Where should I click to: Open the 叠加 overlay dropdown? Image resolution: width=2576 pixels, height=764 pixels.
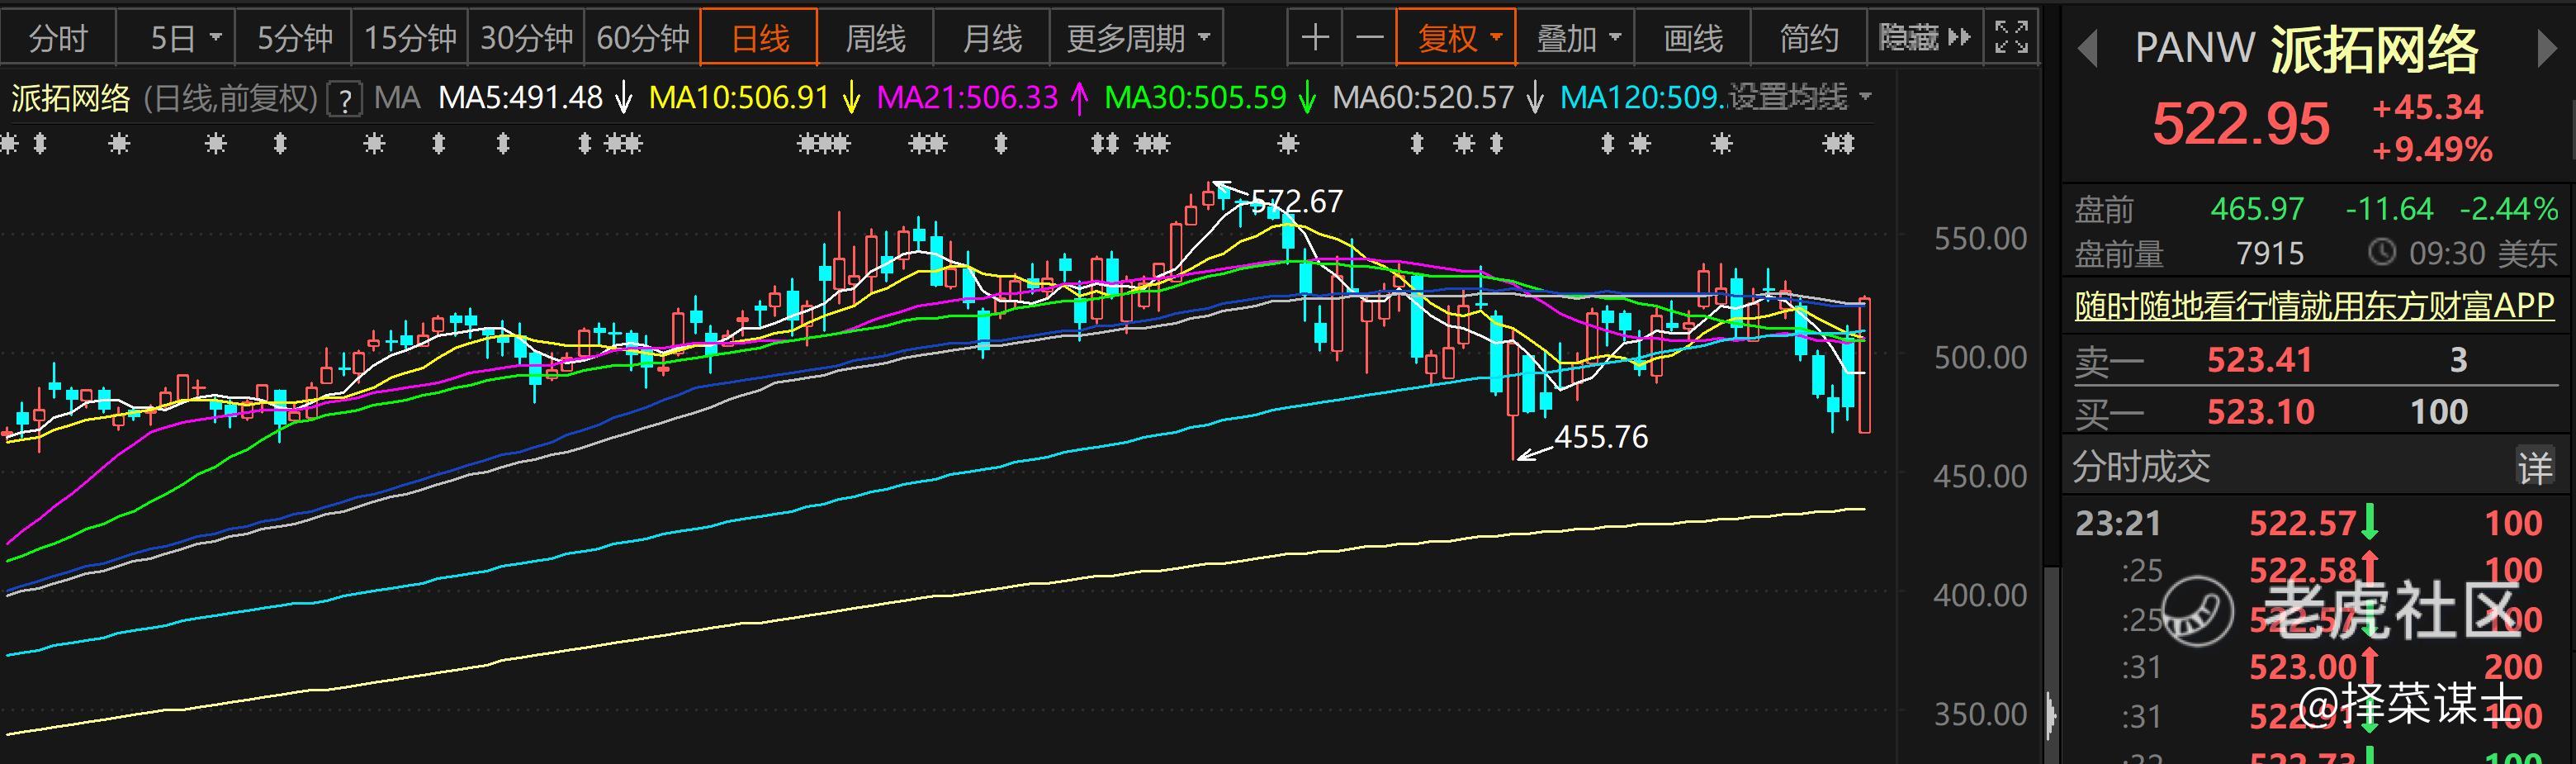[1575, 38]
